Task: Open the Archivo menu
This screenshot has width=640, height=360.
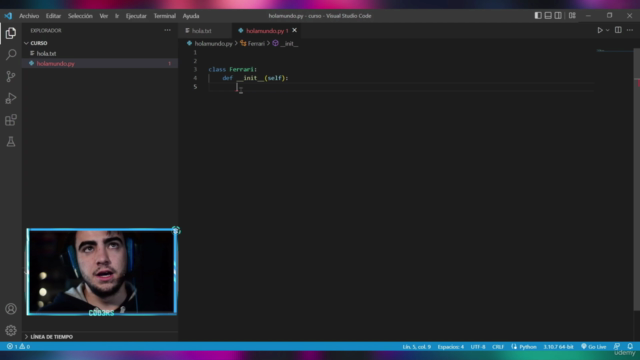Action: pos(29,16)
